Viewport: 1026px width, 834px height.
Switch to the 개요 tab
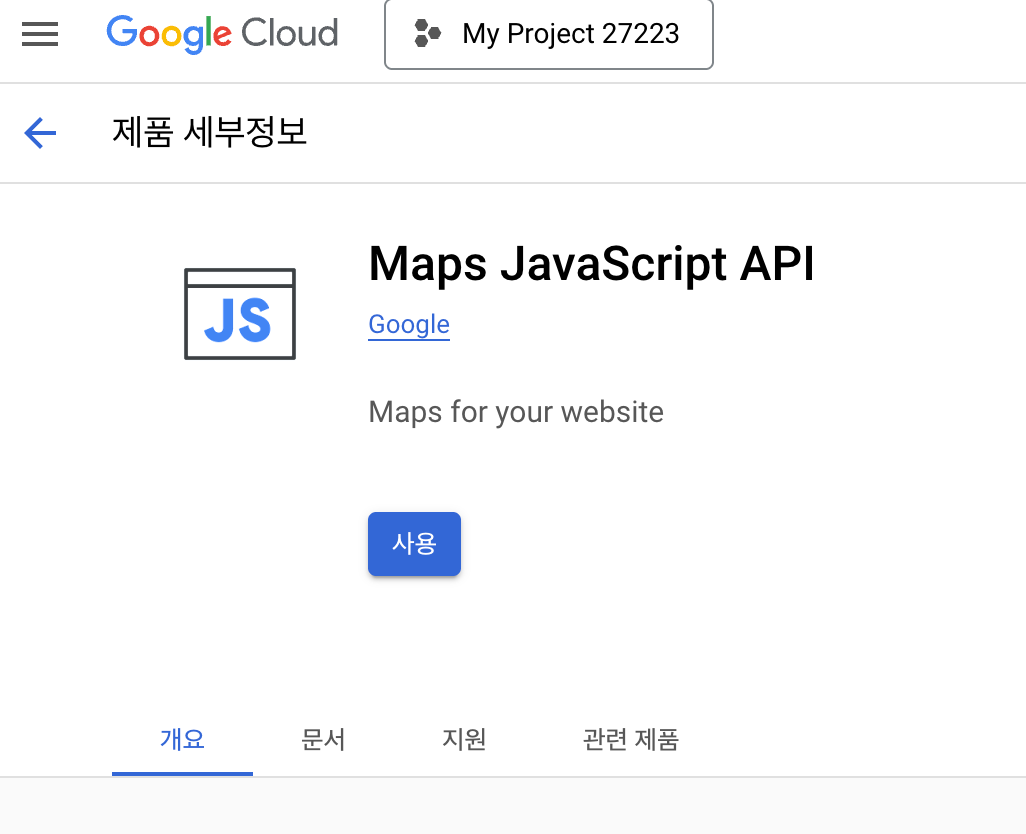coord(183,740)
